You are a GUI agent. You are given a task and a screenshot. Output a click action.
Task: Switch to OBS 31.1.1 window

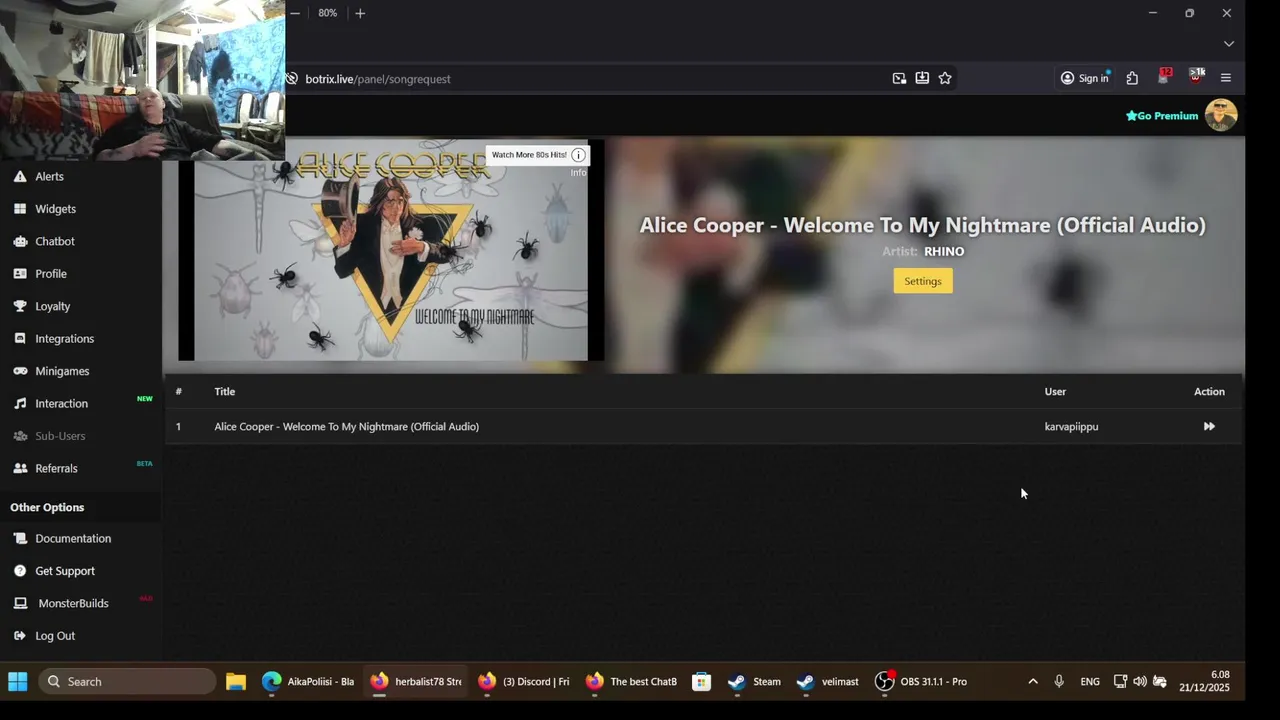point(921,681)
